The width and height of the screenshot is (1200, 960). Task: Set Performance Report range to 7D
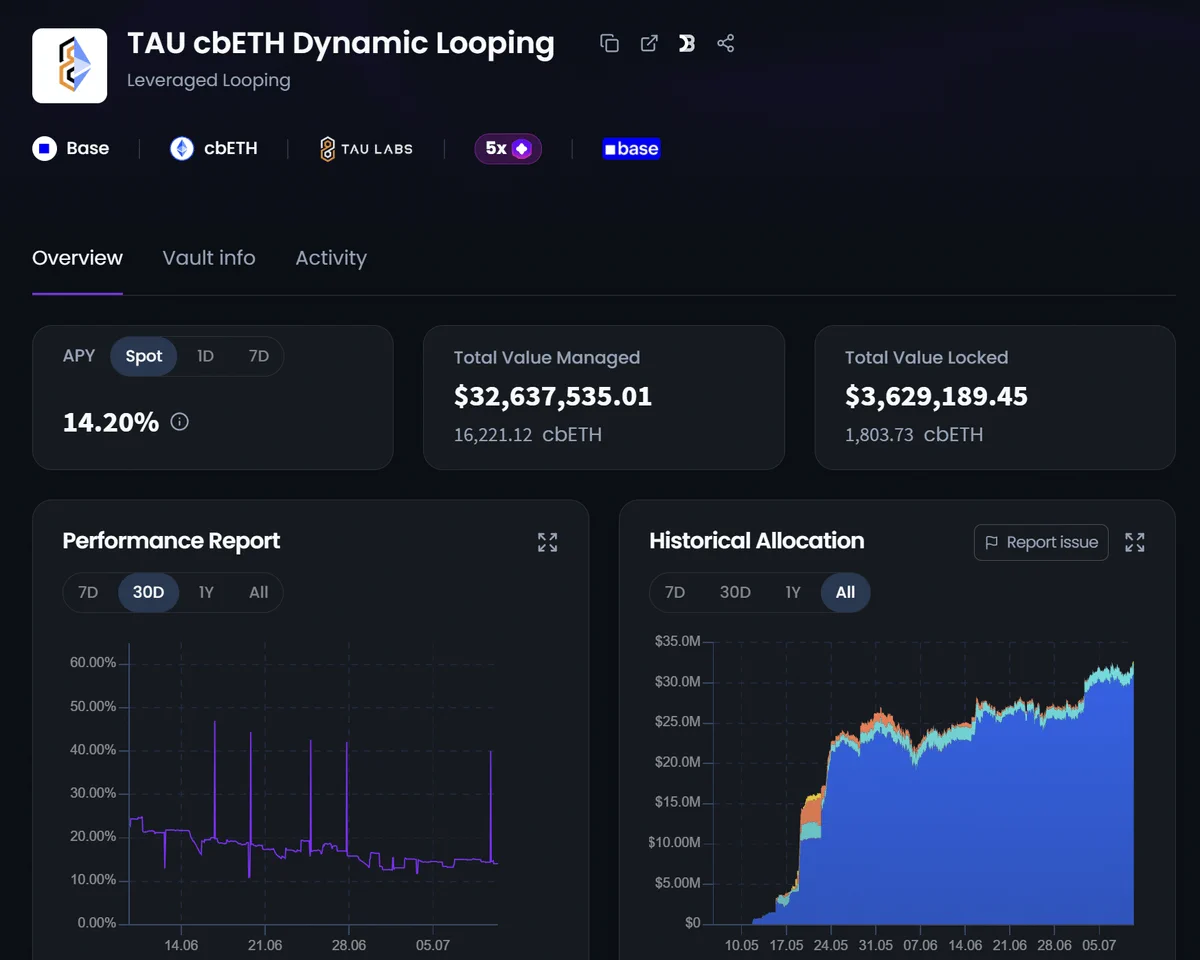pyautogui.click(x=88, y=592)
